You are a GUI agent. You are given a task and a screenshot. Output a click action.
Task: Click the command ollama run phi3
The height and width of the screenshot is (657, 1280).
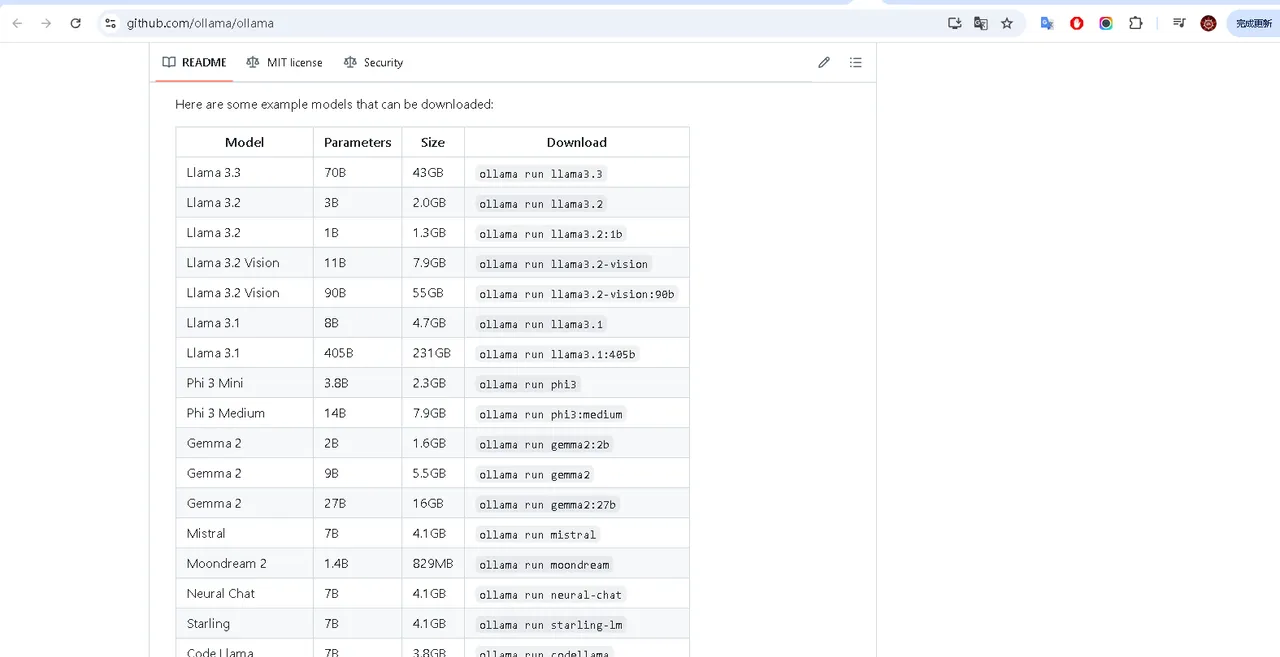tap(528, 383)
